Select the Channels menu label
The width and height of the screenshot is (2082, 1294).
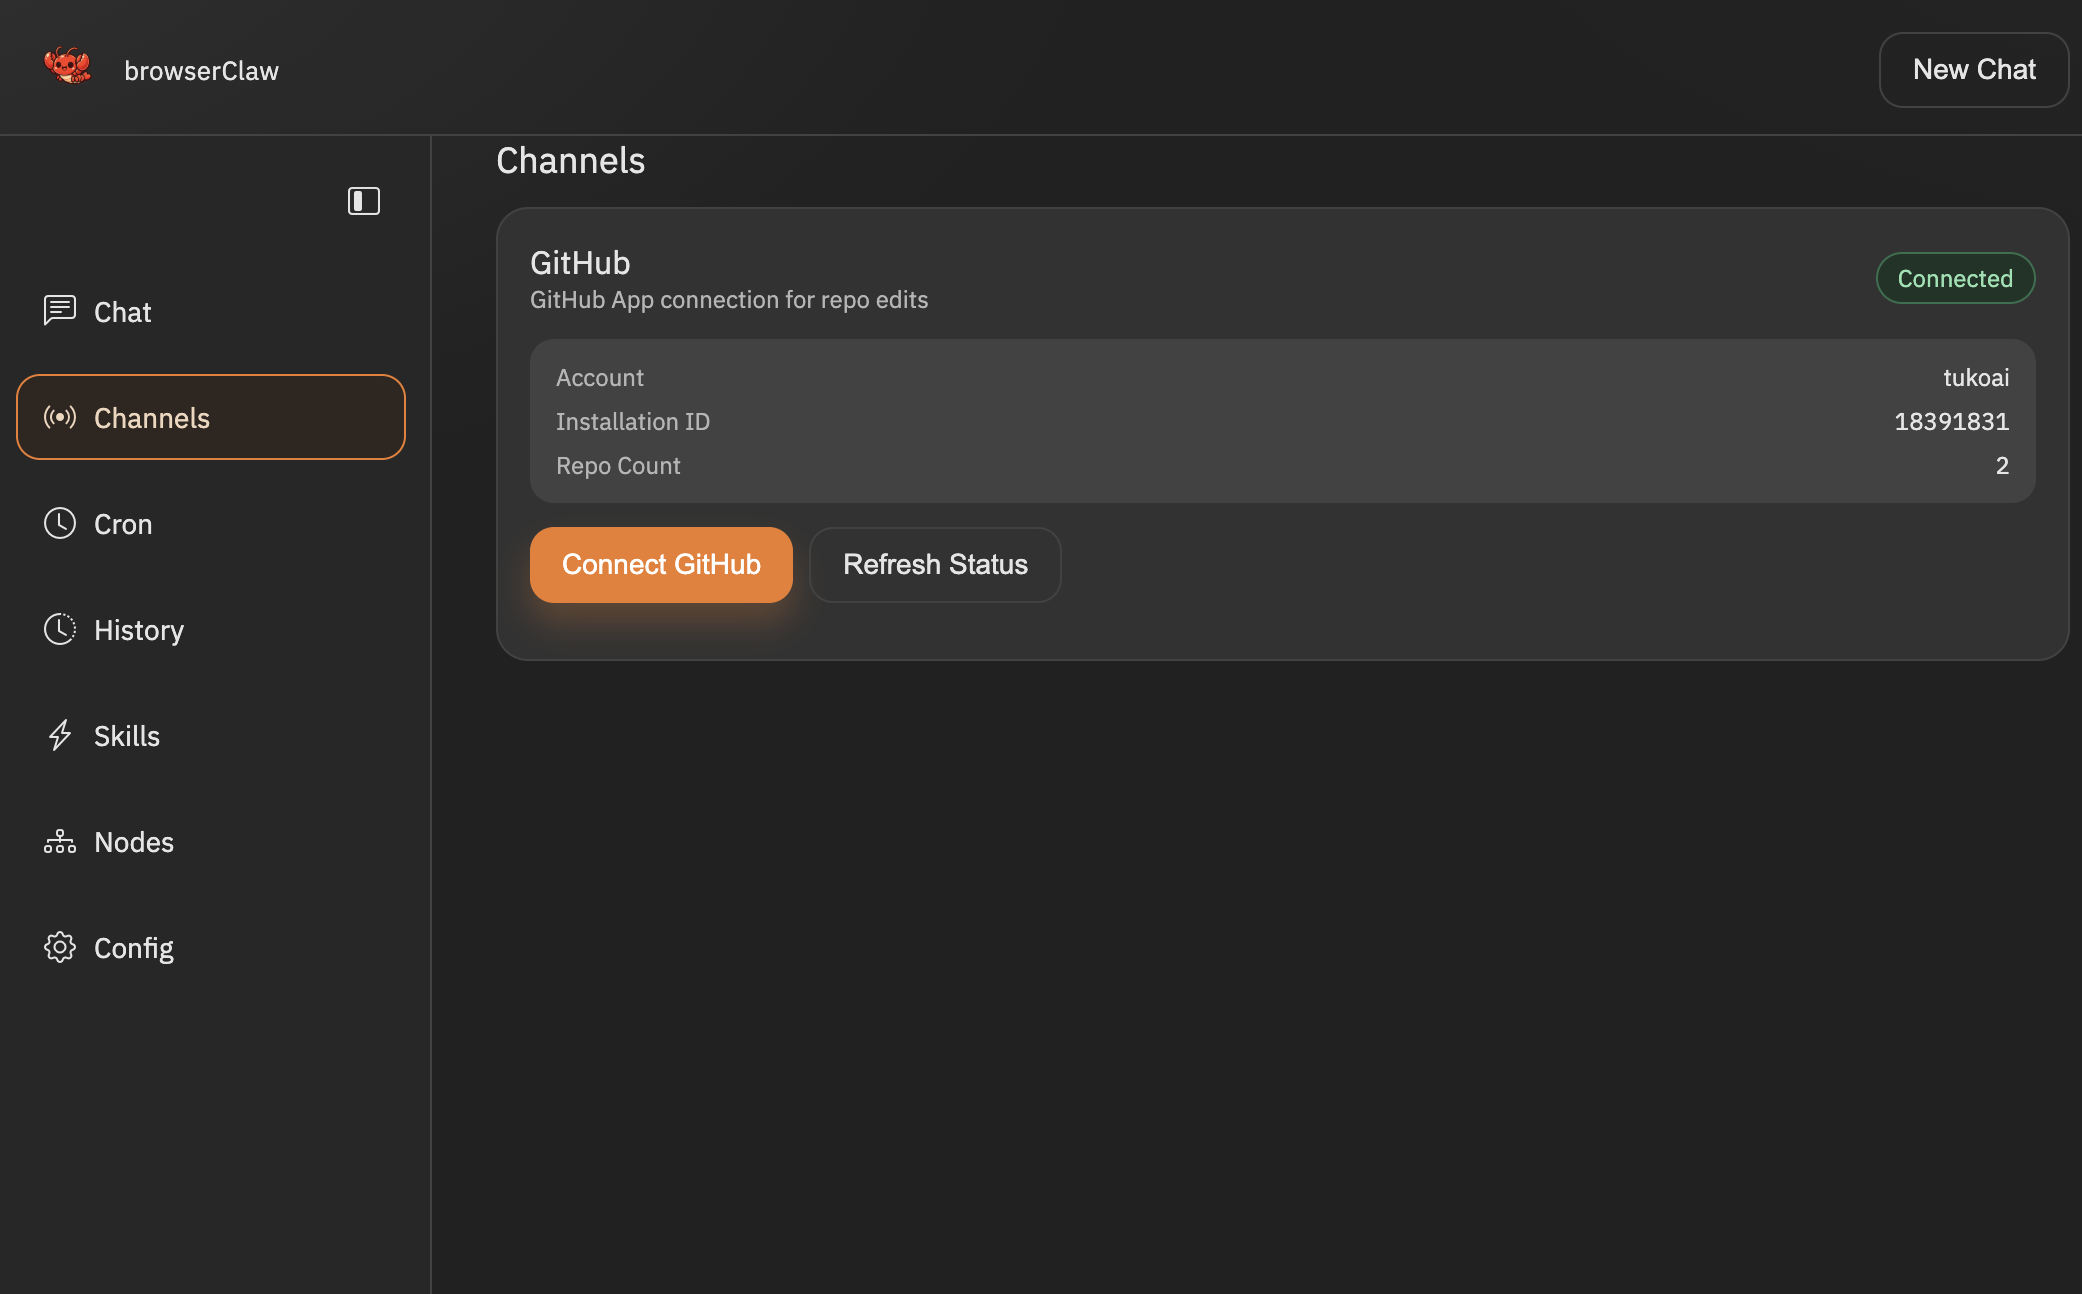(x=152, y=418)
